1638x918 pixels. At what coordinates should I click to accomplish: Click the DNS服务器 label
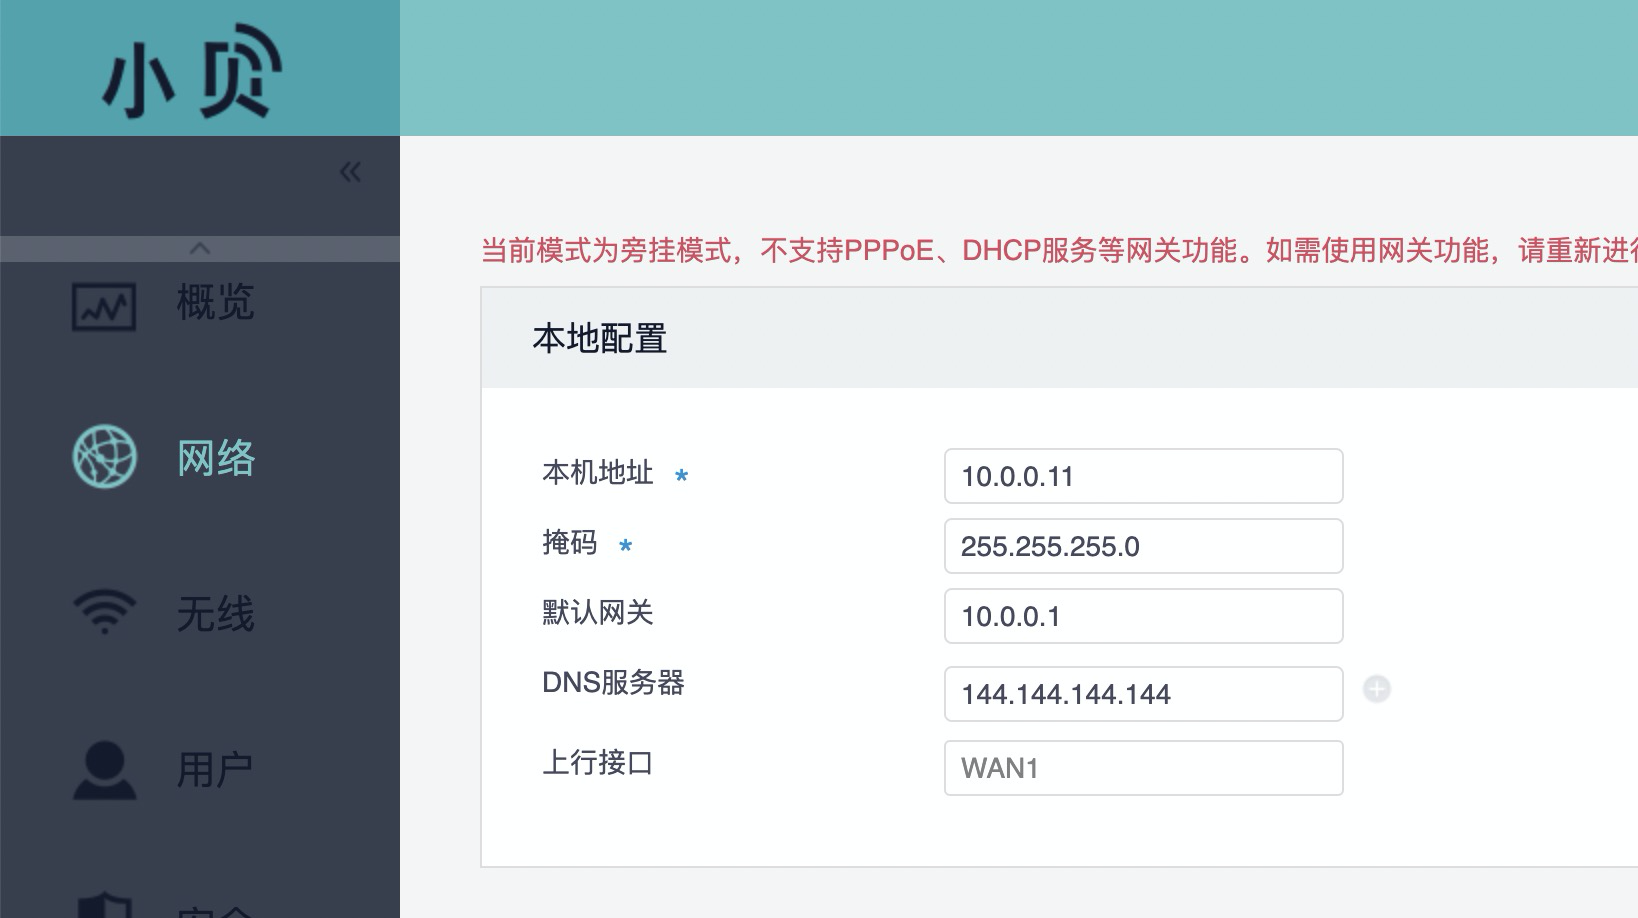(613, 683)
